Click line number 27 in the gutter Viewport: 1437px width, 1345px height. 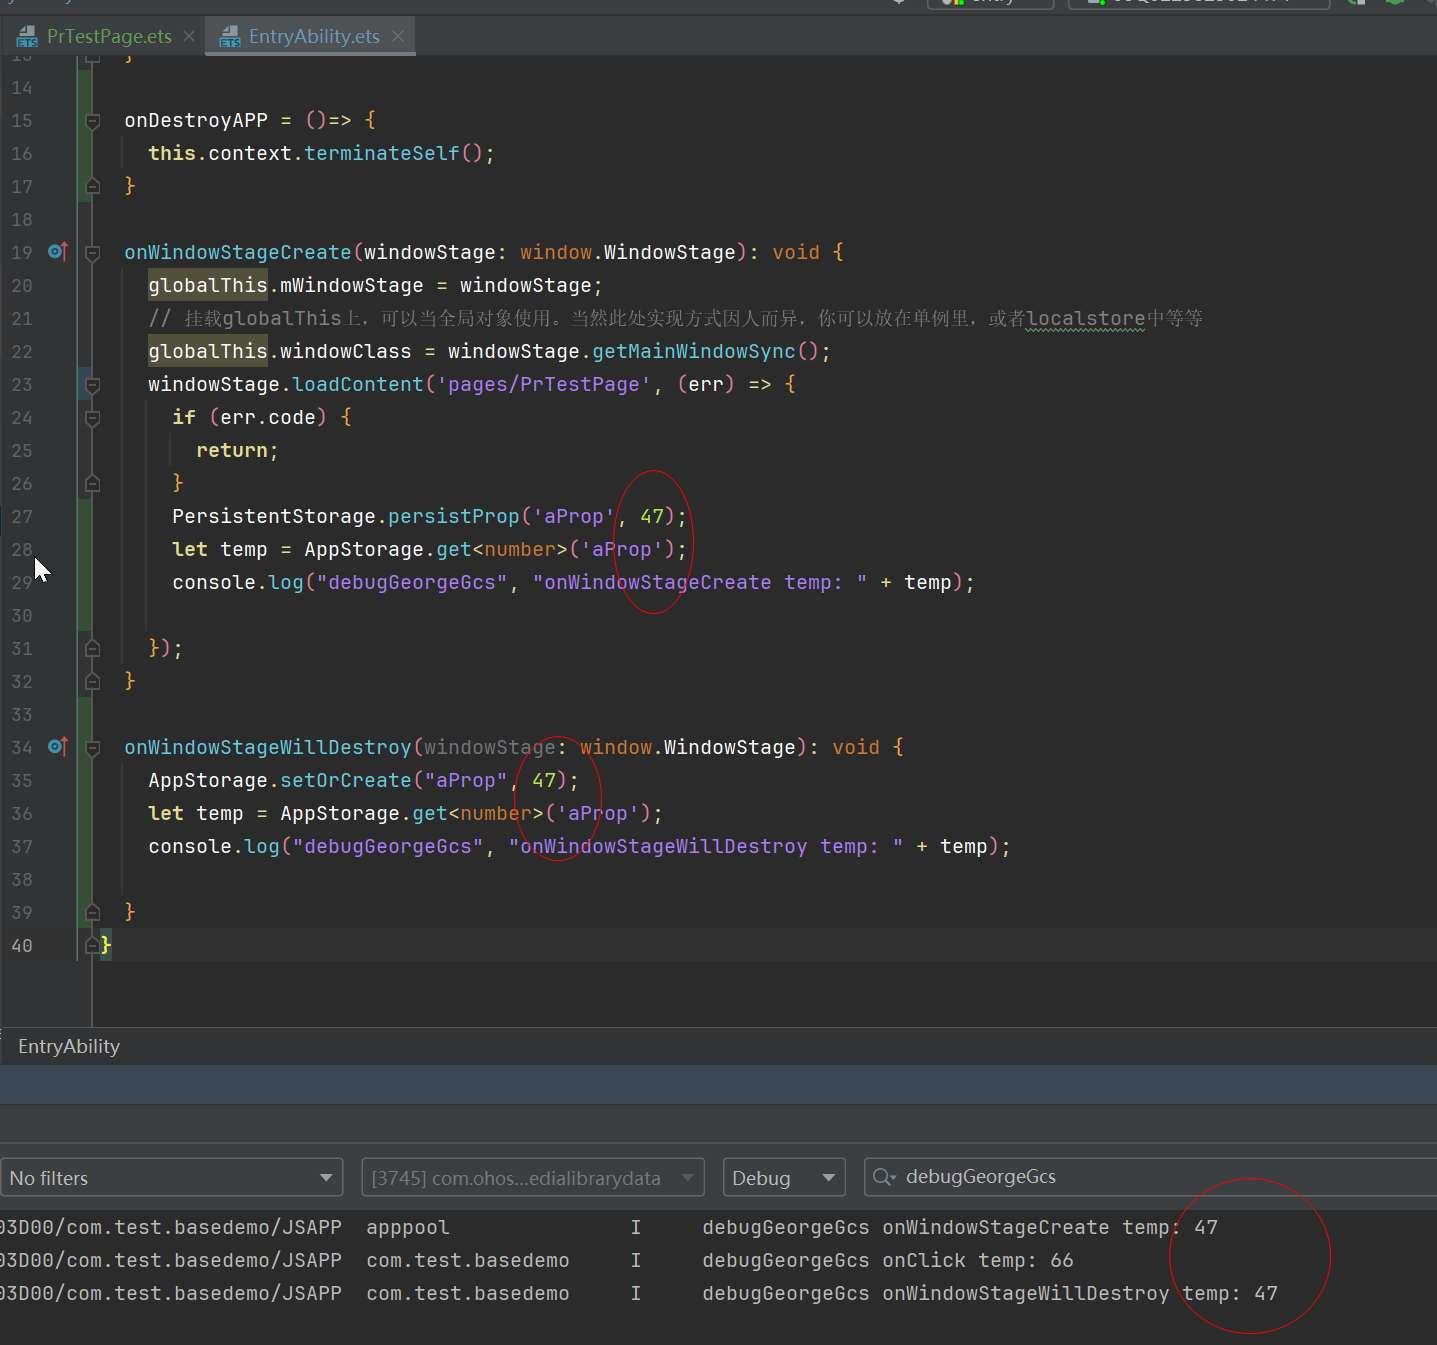coord(22,516)
